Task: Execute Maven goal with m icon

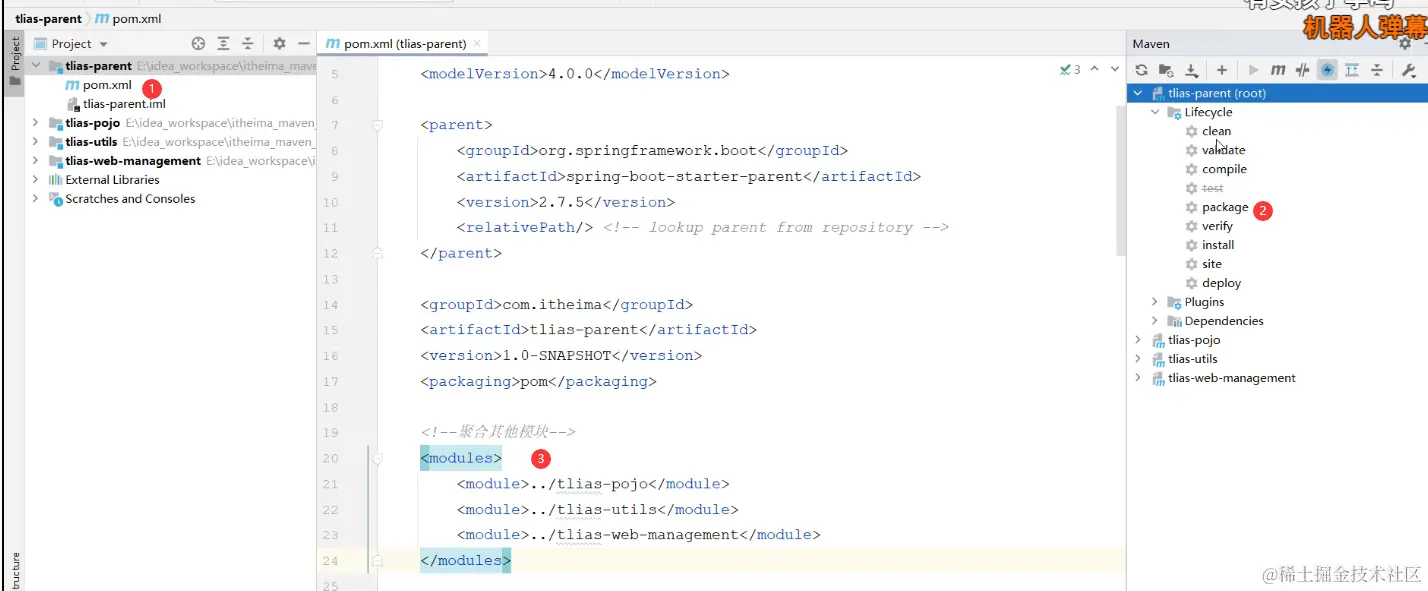Action: [x=1278, y=70]
